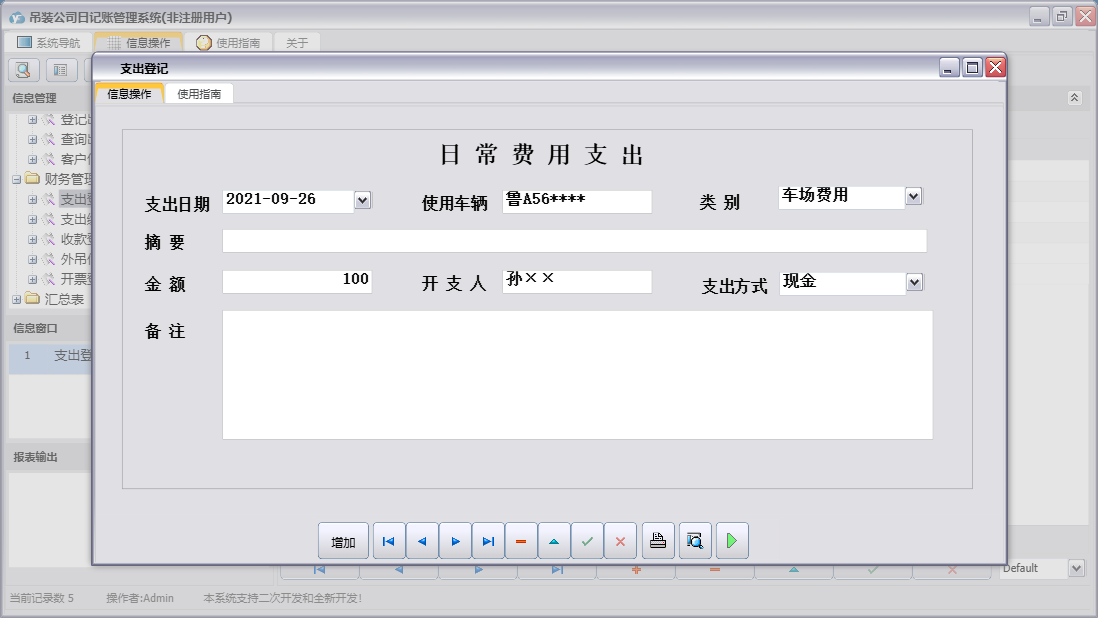Screen dimensions: 1098x618
Task: Edit the current record with the triangle icon
Action: coord(554,540)
